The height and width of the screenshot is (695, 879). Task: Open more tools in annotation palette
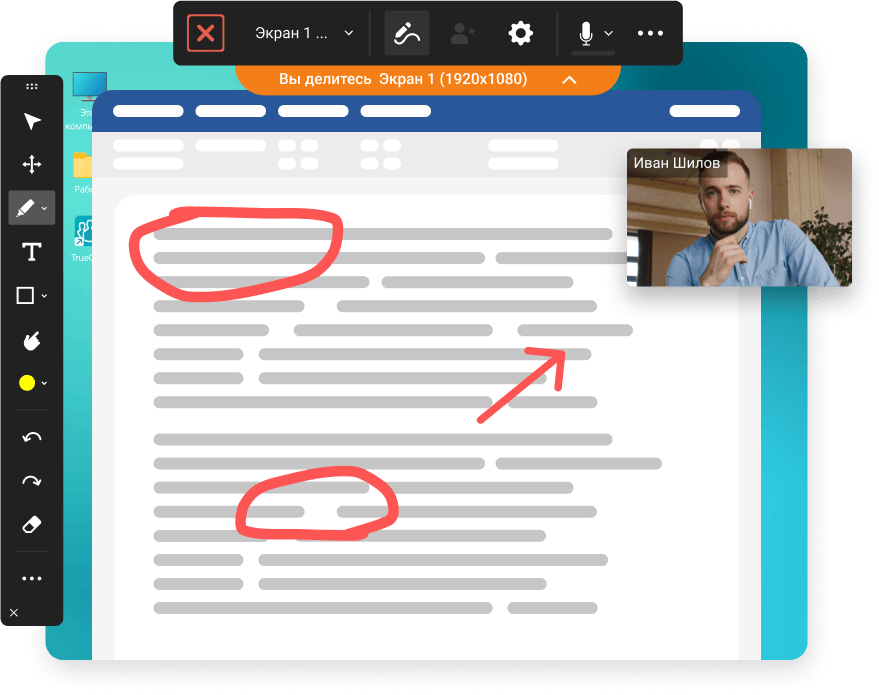click(x=32, y=578)
